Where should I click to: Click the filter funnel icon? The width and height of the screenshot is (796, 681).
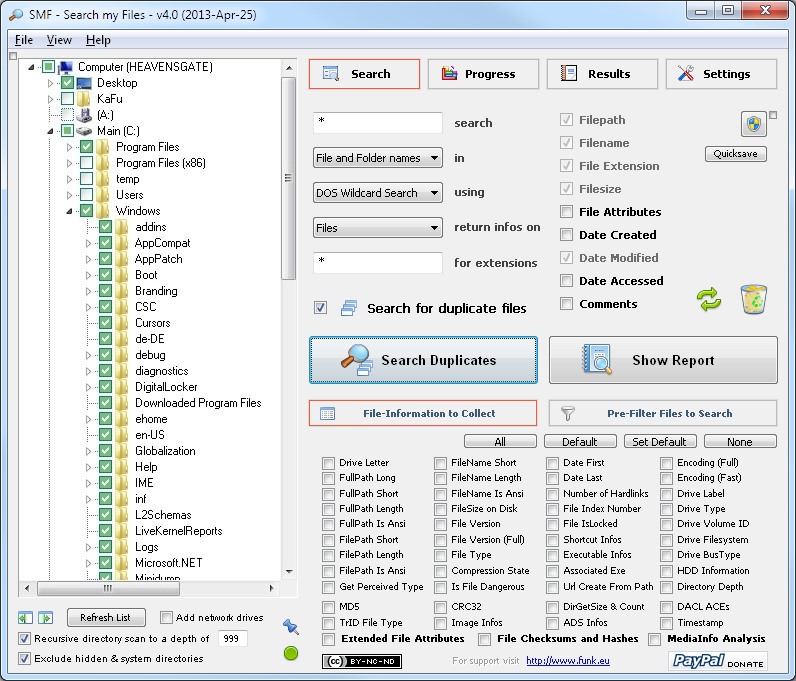pos(568,413)
